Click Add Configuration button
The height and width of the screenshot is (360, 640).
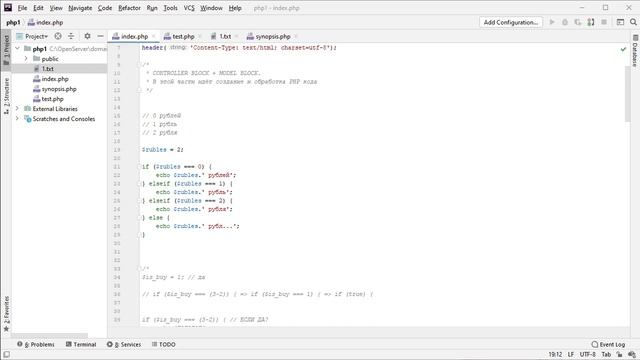click(511, 22)
